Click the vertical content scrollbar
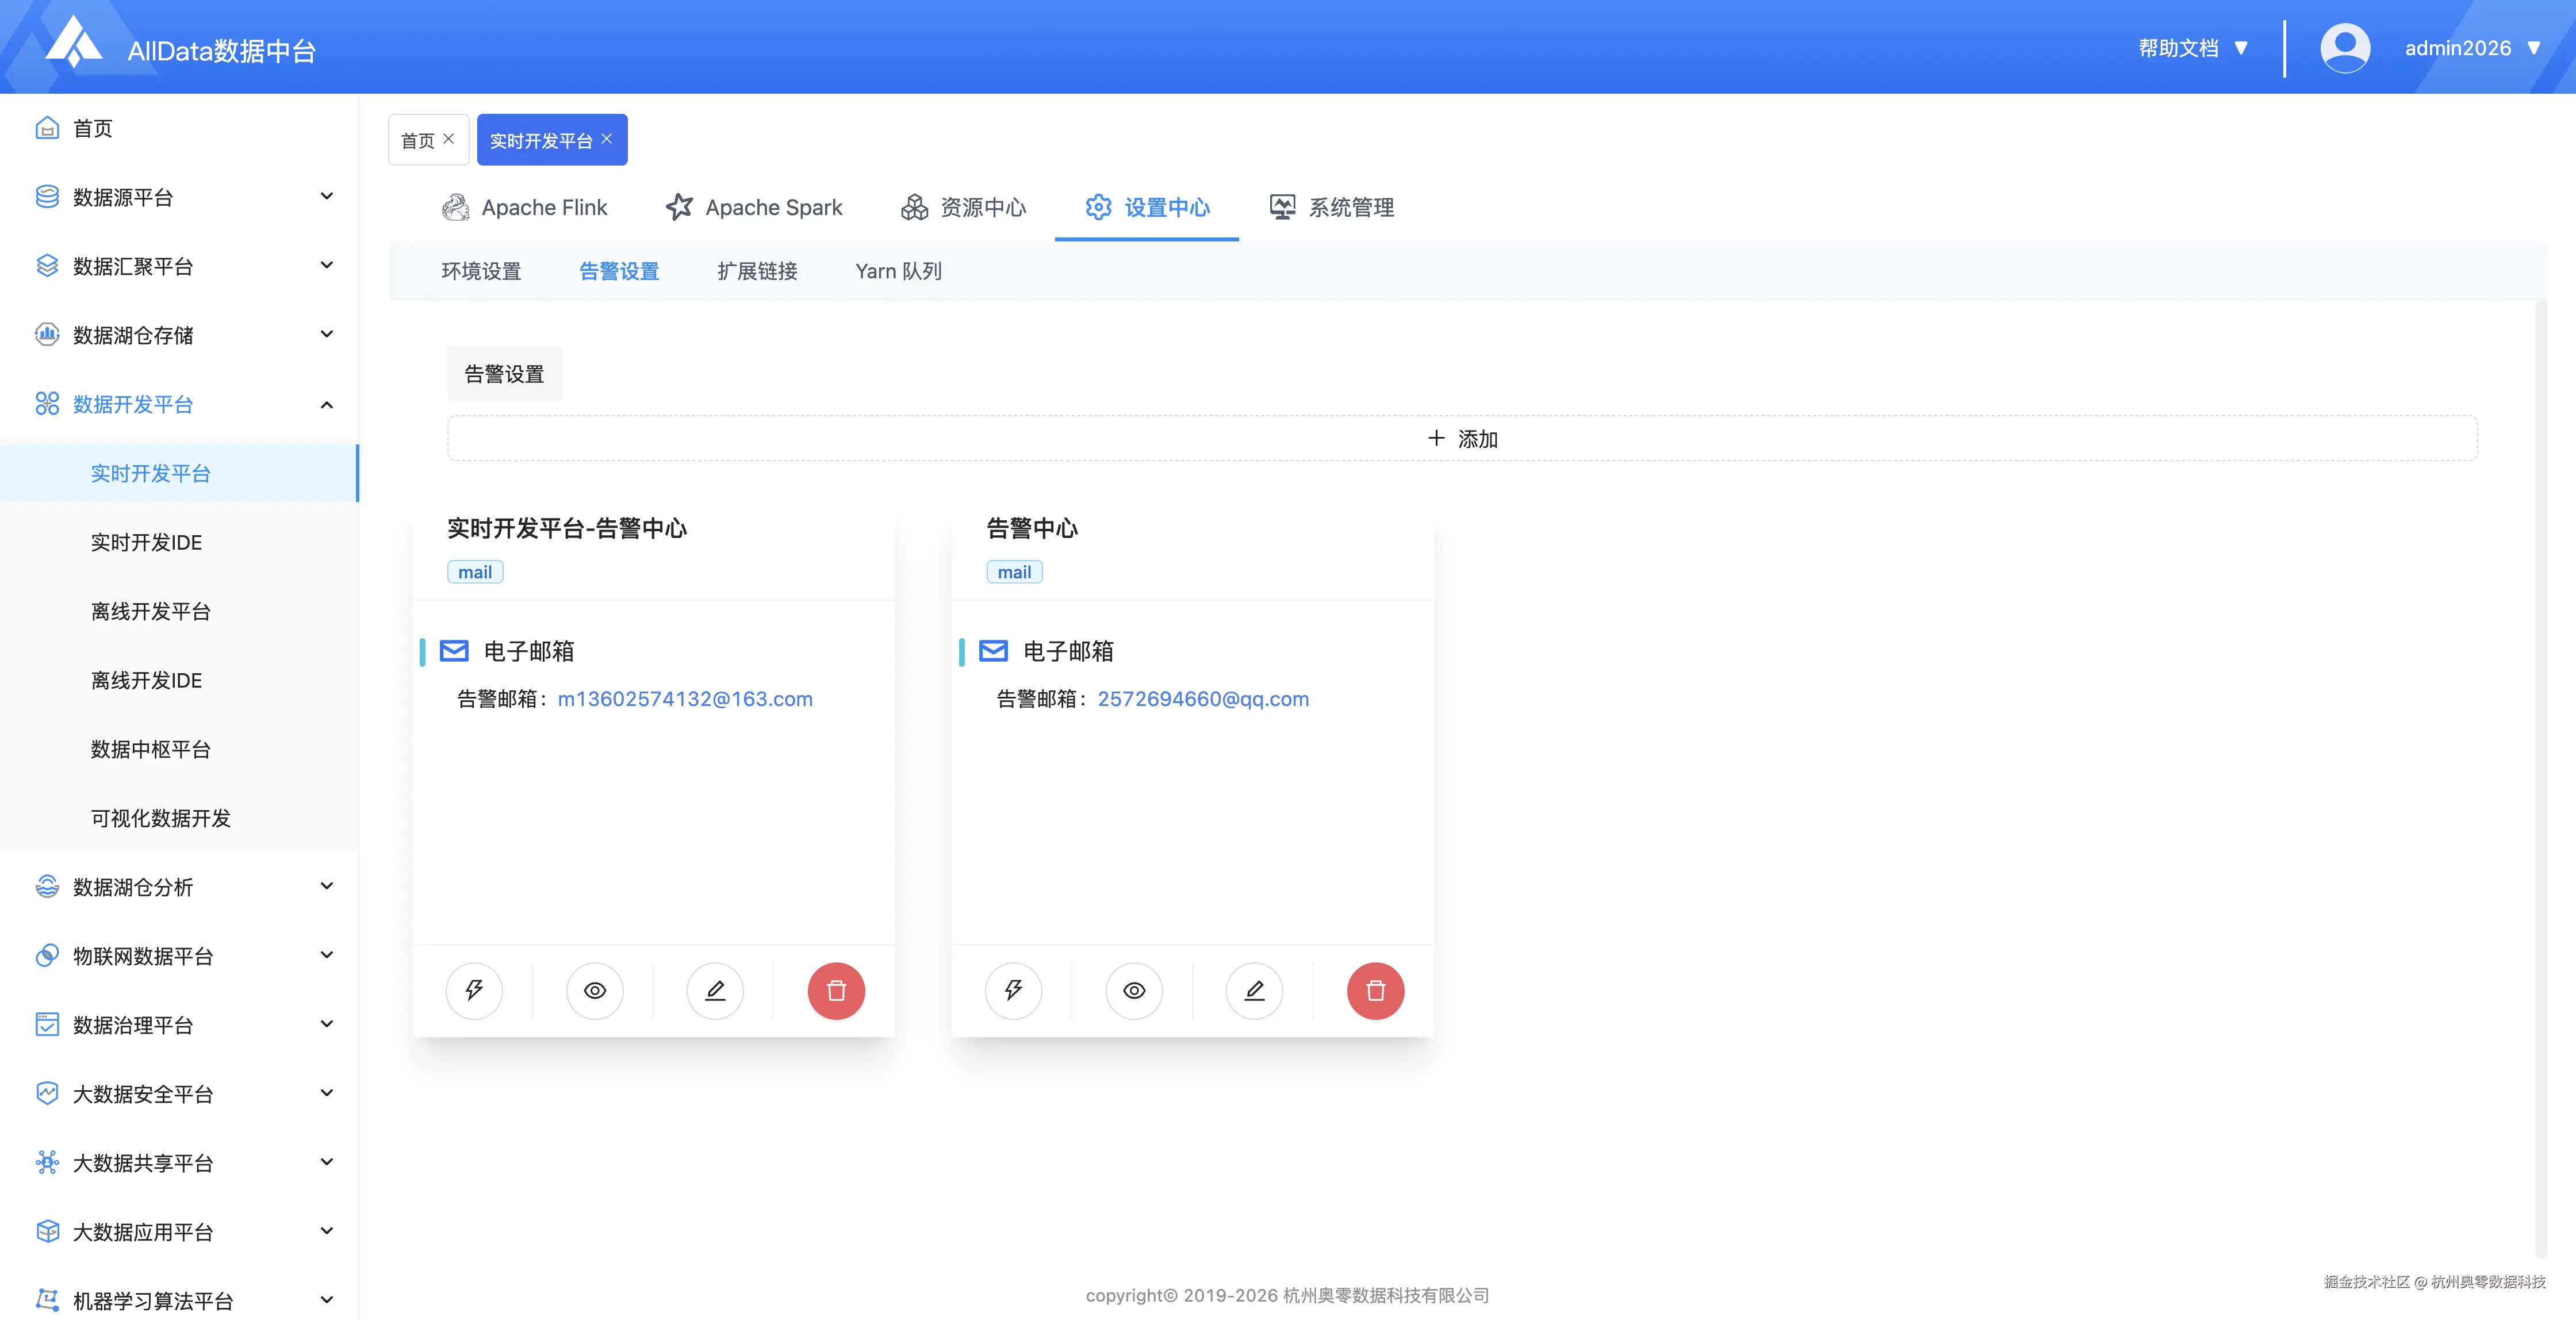The width and height of the screenshot is (2576, 1320). pyautogui.click(x=2541, y=780)
